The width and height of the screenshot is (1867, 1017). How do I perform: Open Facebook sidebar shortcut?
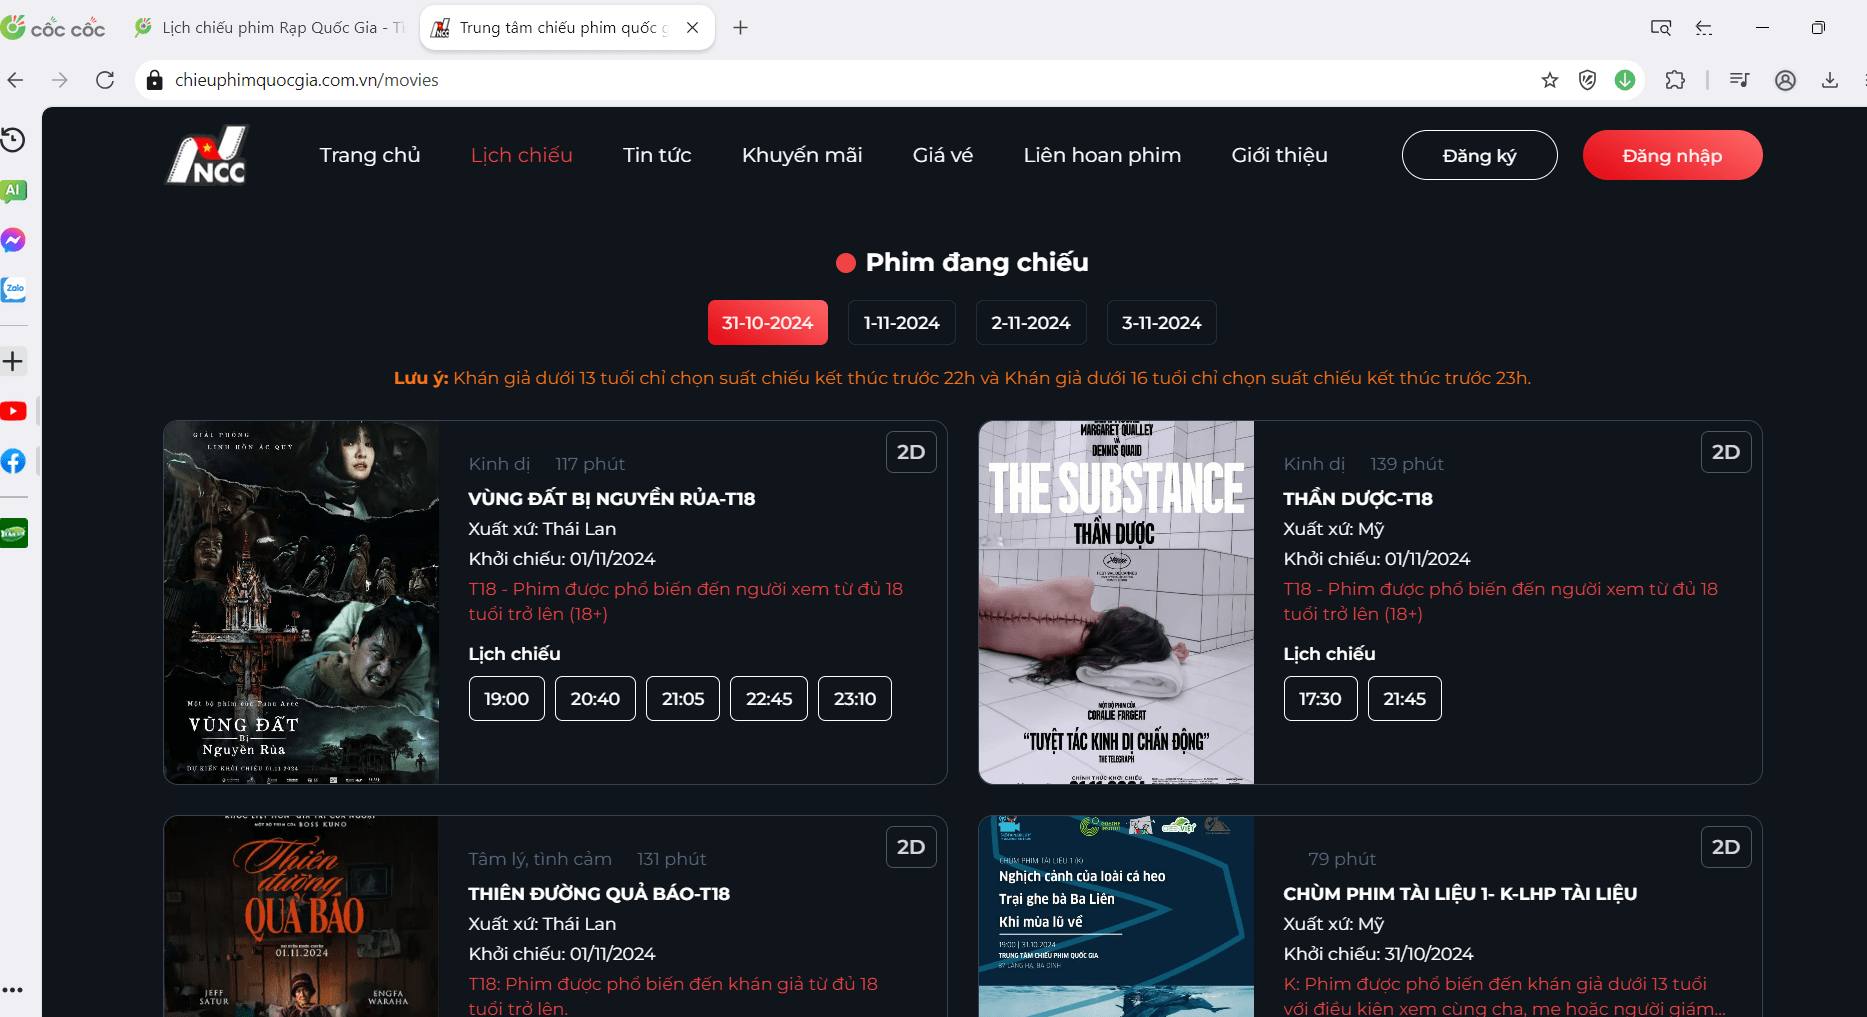point(13,461)
